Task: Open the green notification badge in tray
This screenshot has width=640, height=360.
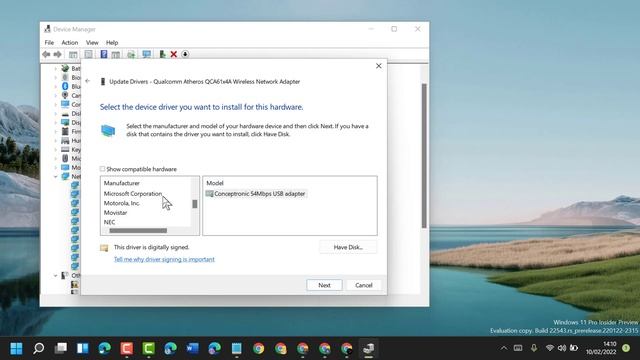Action: 626,348
